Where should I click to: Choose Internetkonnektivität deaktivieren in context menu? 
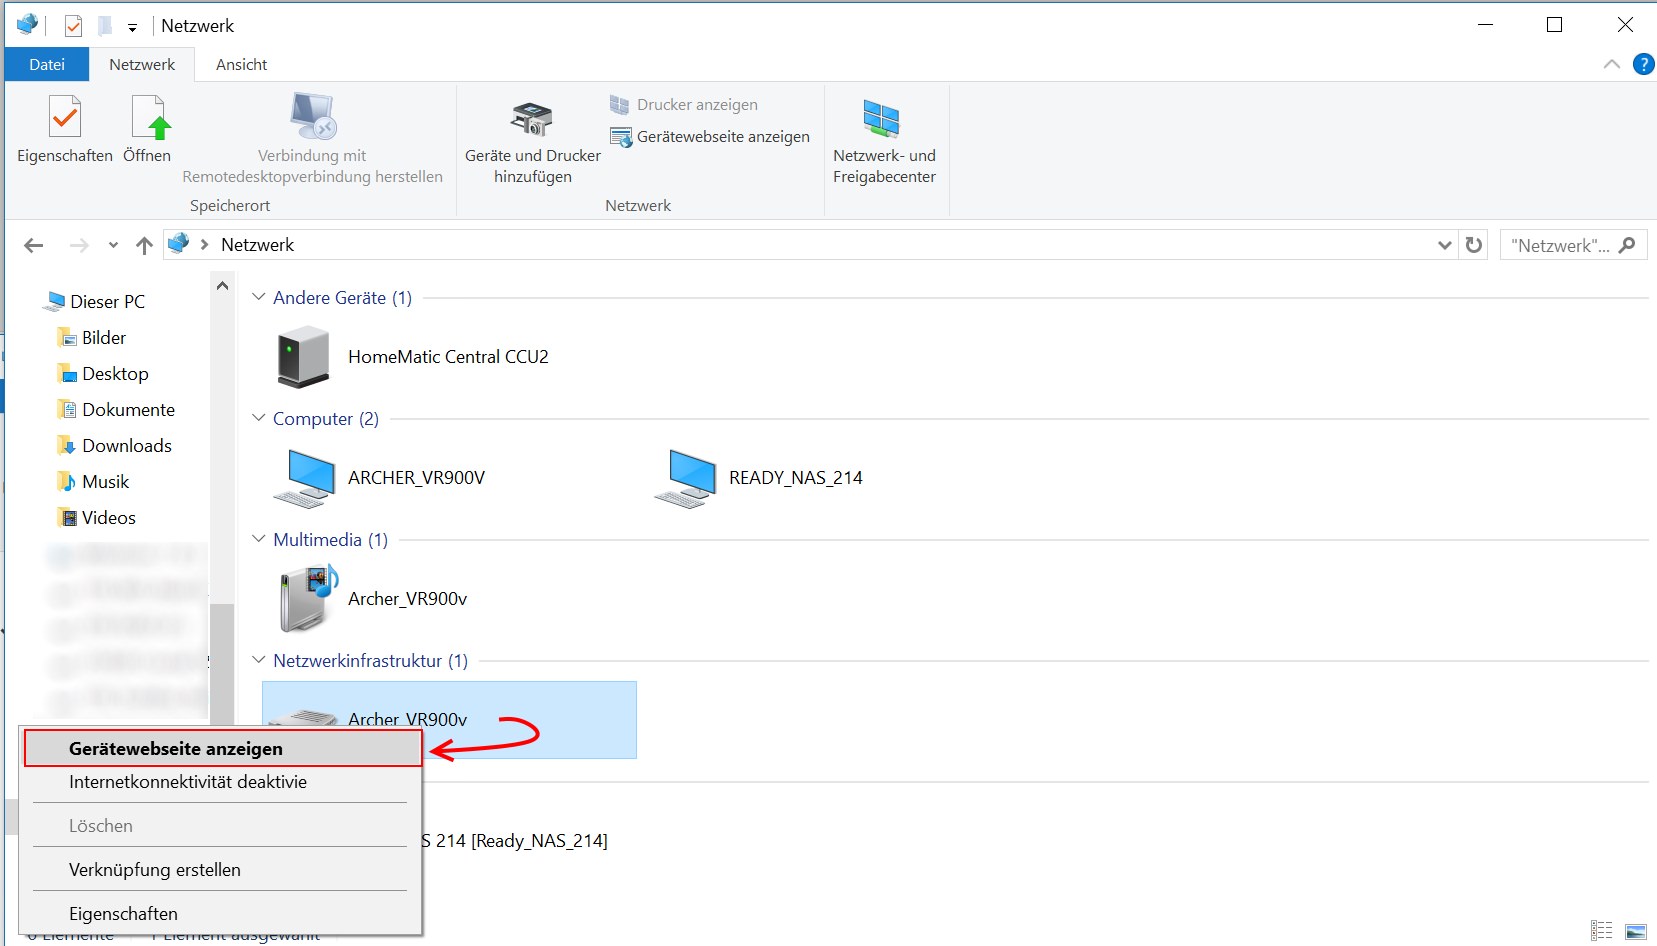221,782
